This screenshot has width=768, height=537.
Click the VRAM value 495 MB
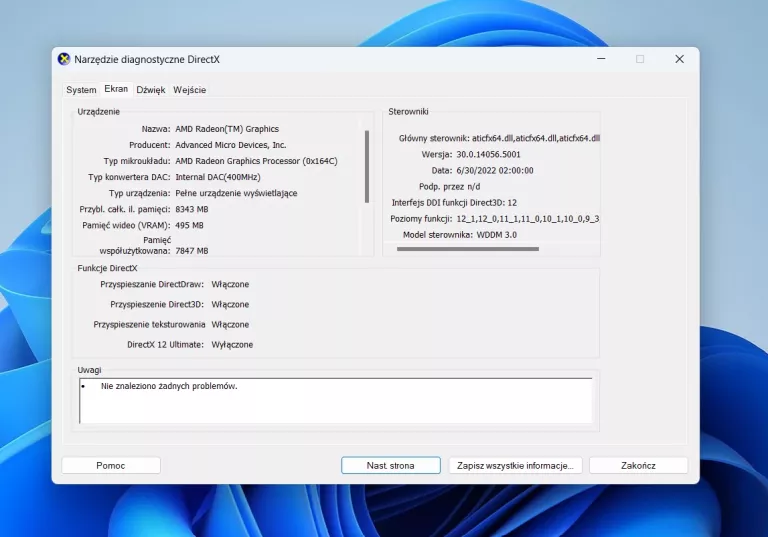point(192,225)
